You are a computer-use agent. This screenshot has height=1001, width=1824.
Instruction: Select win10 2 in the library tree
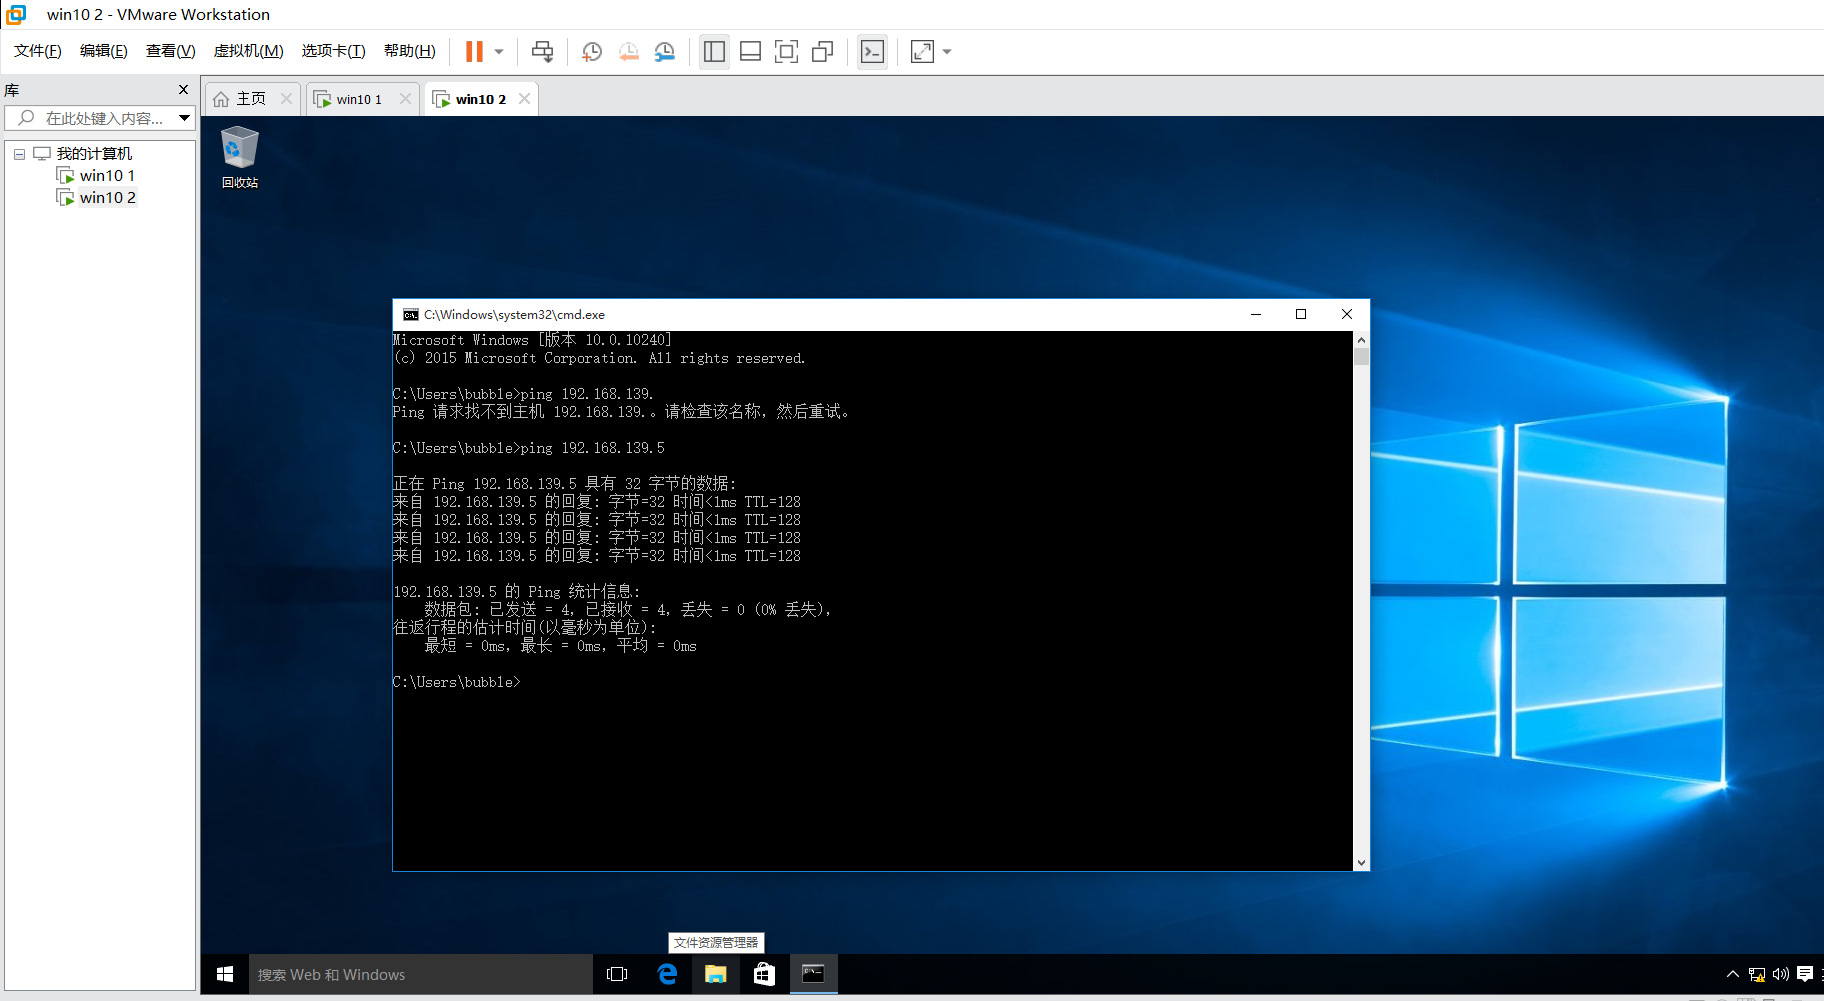point(107,198)
